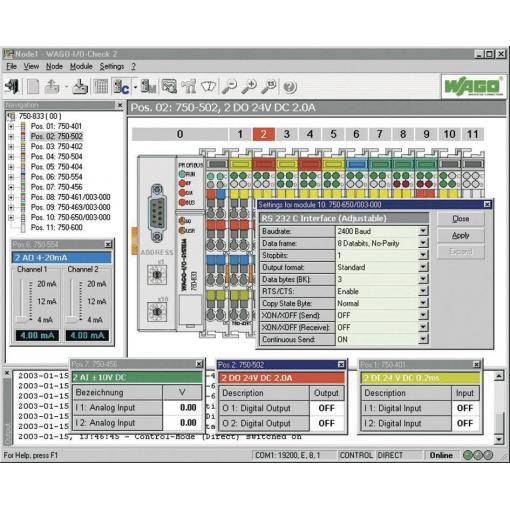The height and width of the screenshot is (510, 510).
Task: Click the log panel scroll up arrow
Action: 499,376
